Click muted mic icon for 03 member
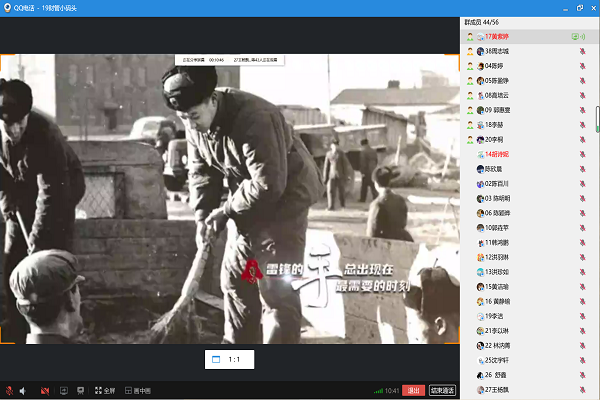This screenshot has height=400, width=600. click(x=582, y=198)
